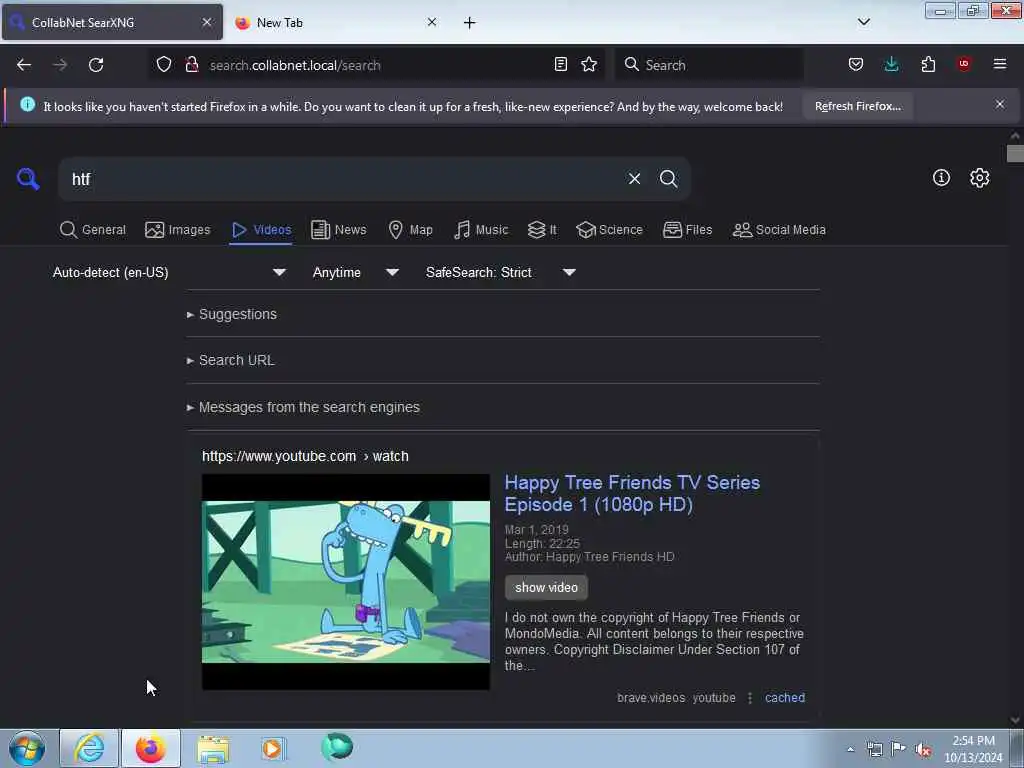Go back using the browser back arrow

(x=24, y=65)
